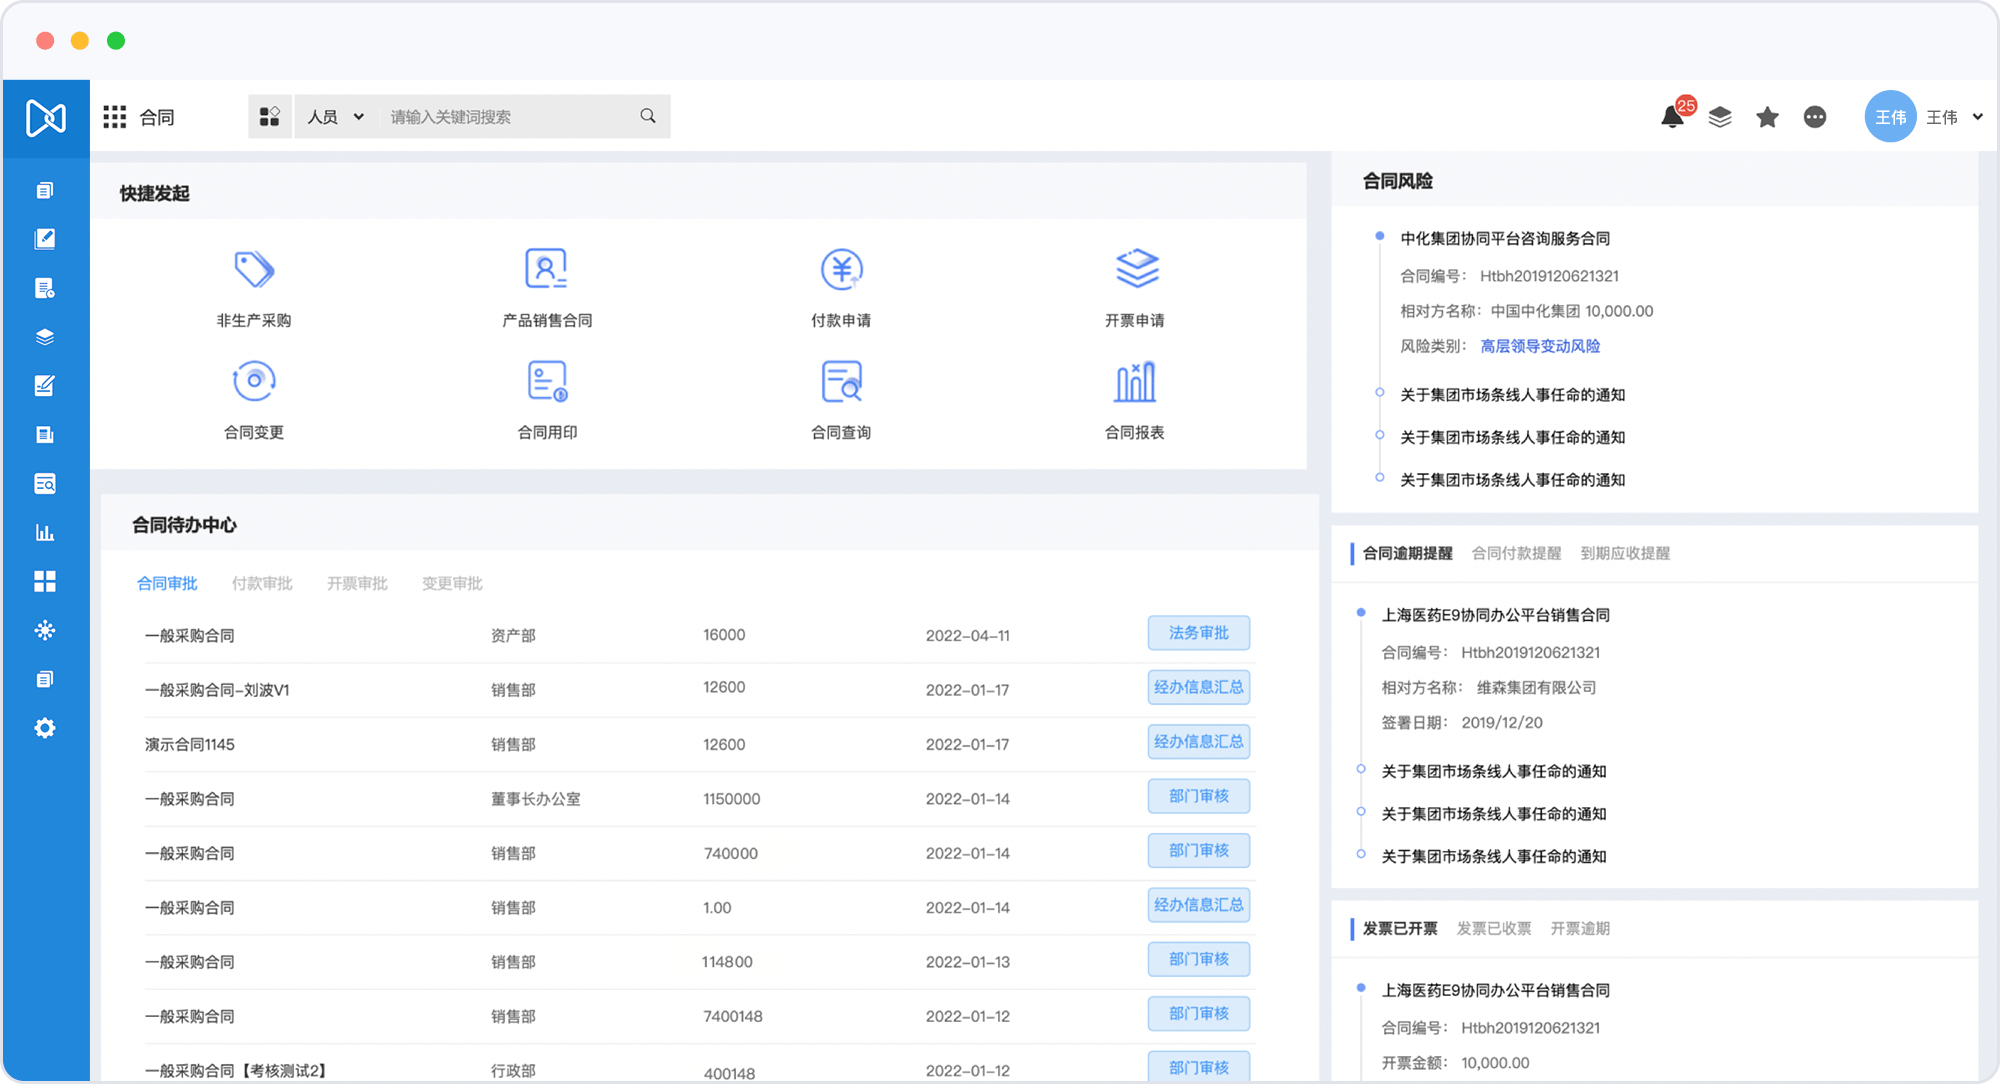Open 产品销售合同 quick launch icon
Viewport: 2000px width, 1084px height.
coord(546,269)
